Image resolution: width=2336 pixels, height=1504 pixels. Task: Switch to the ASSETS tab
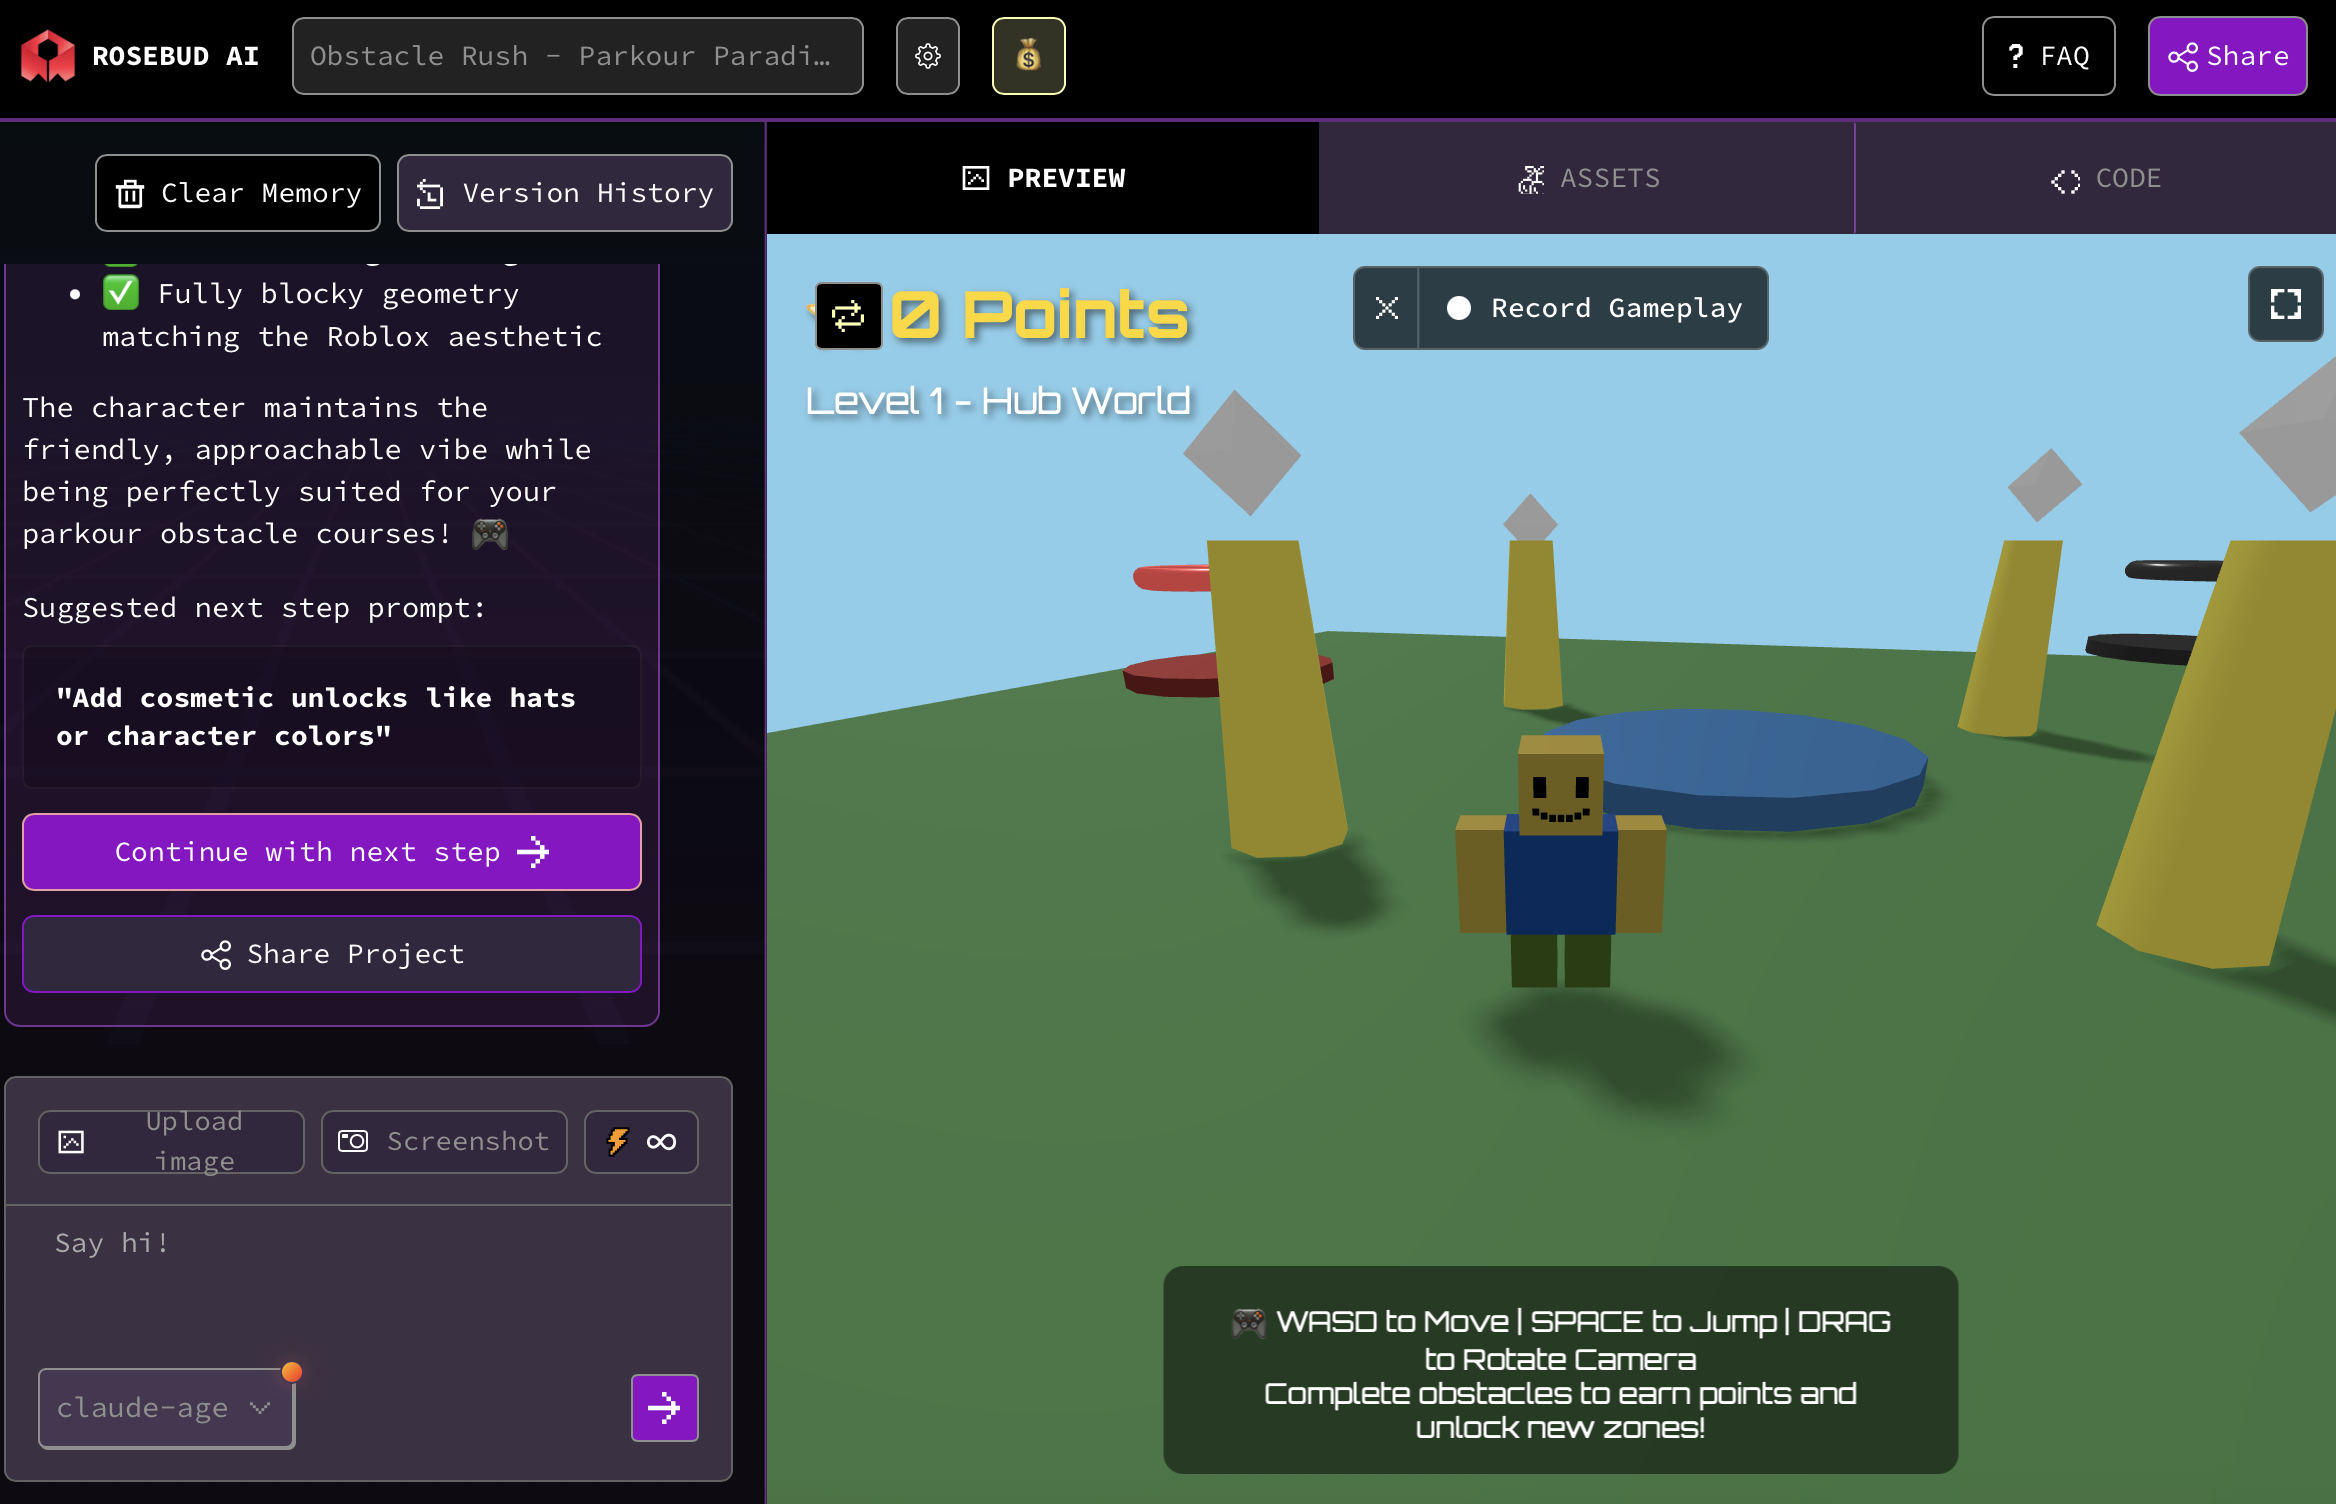(x=1587, y=178)
